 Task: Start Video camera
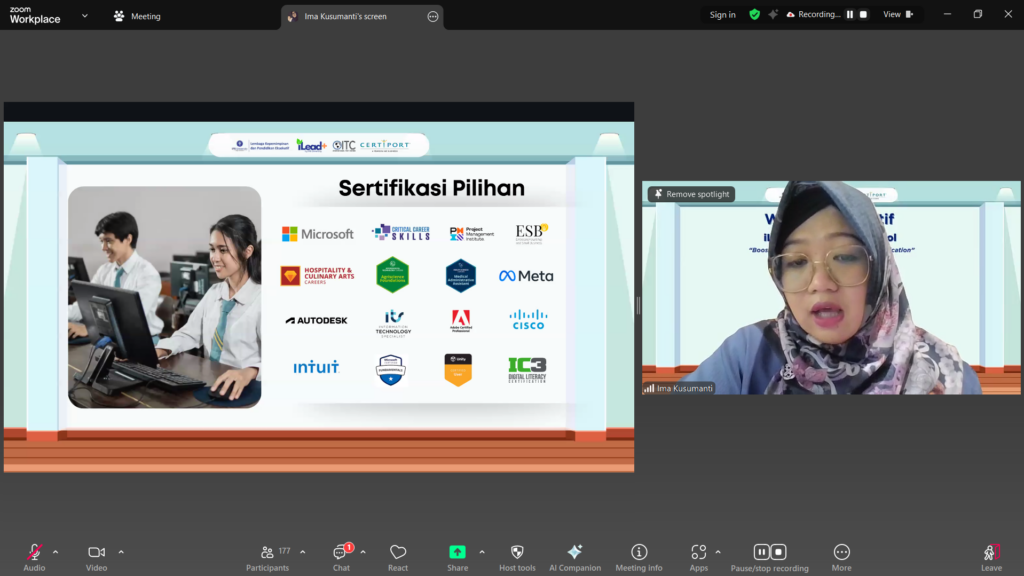click(x=97, y=558)
